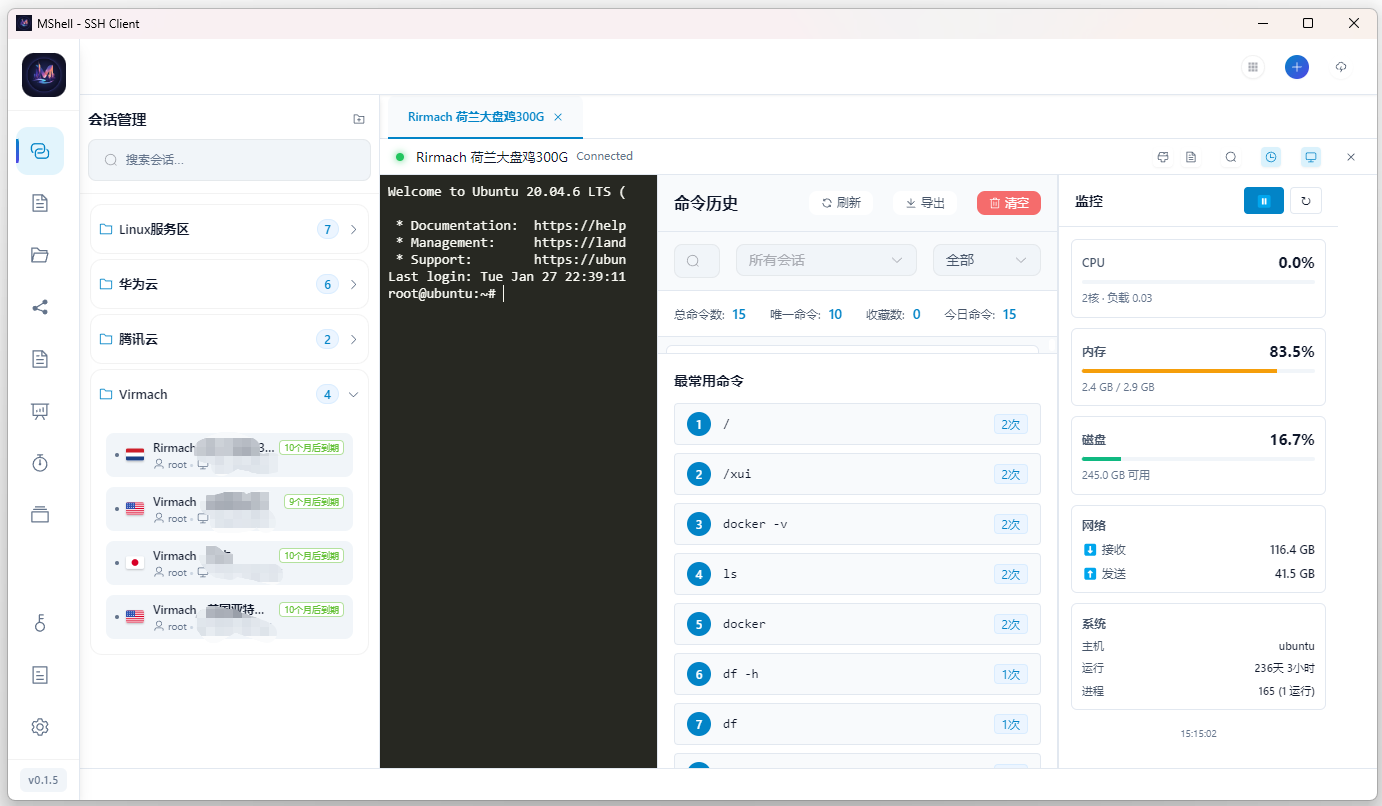Image resolution: width=1382 pixels, height=806 pixels.
Task: Pause monitoring with the blue pause button
Action: (1263, 201)
